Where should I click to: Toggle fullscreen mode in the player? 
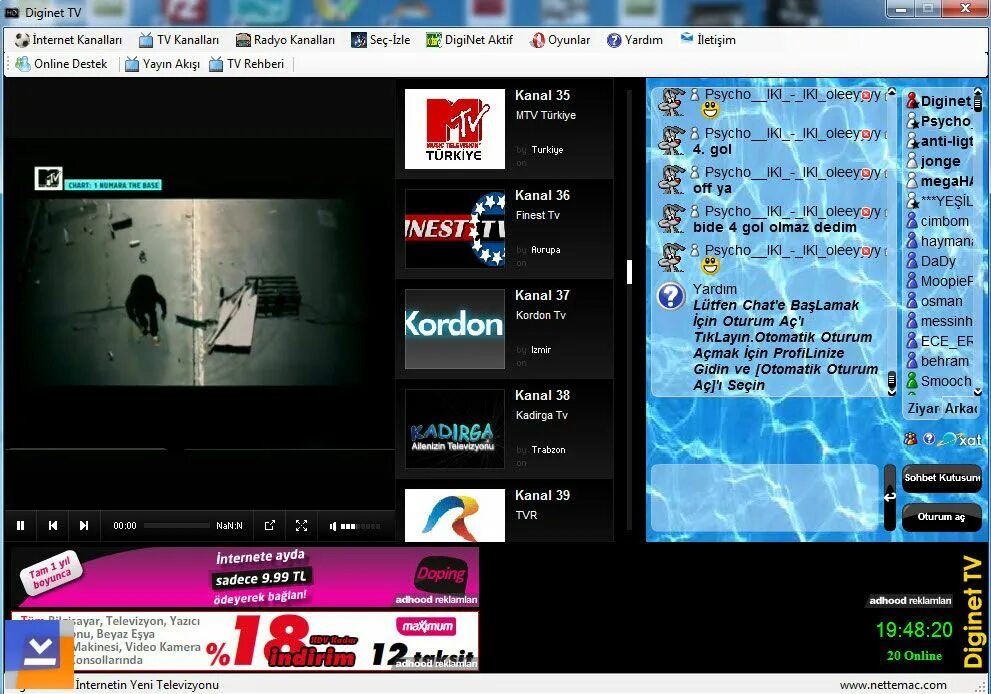301,525
